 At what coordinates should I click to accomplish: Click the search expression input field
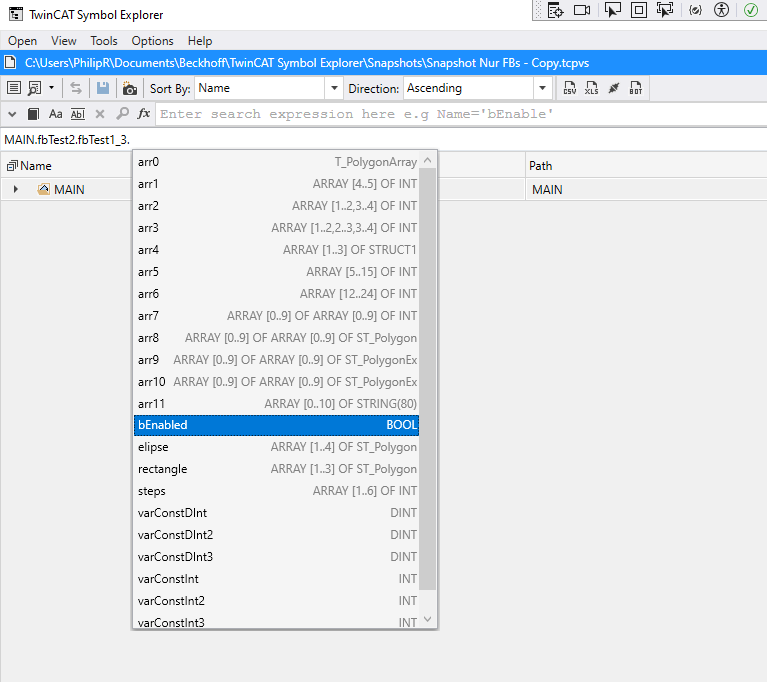[x=461, y=114]
